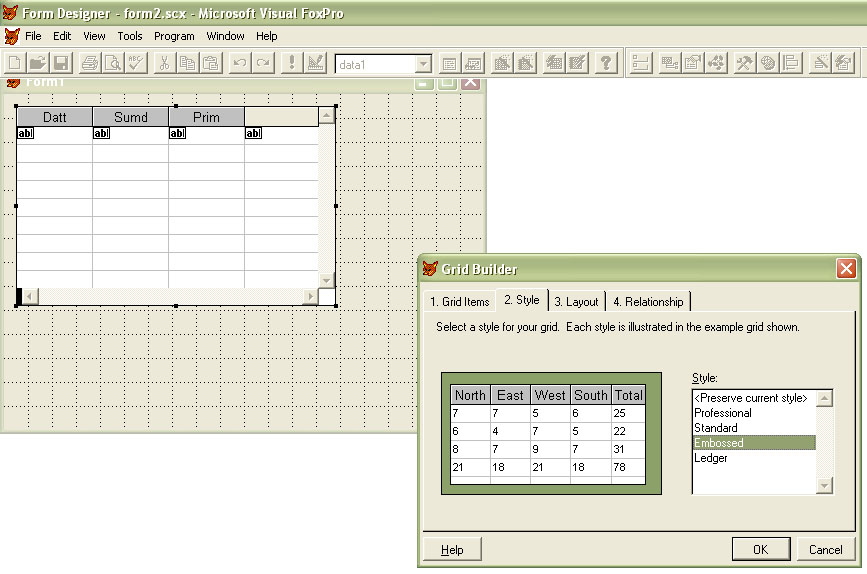Click OK in Grid Builder
This screenshot has height=574, width=867.
pos(761,549)
